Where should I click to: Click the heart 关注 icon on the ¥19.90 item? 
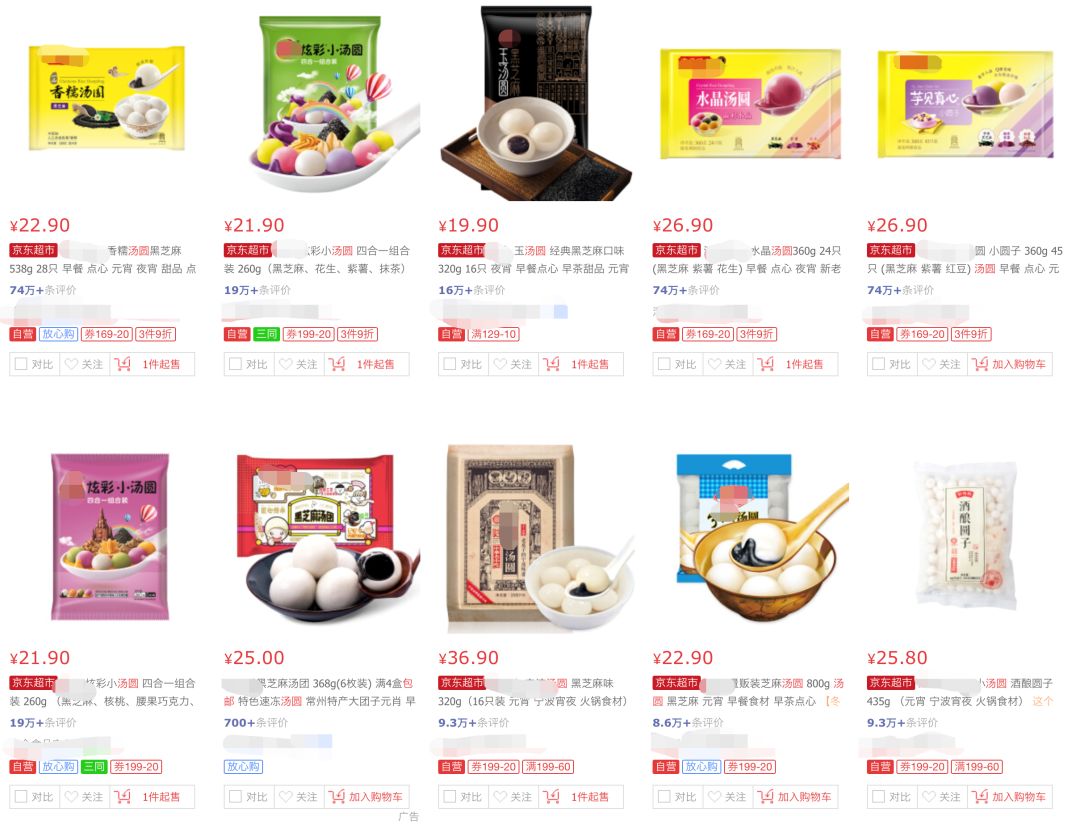click(x=501, y=364)
